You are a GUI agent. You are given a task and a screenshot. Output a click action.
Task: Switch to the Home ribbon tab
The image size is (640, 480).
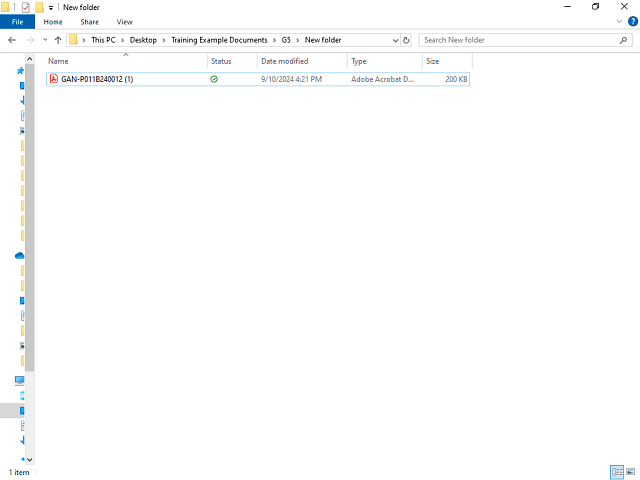click(53, 22)
